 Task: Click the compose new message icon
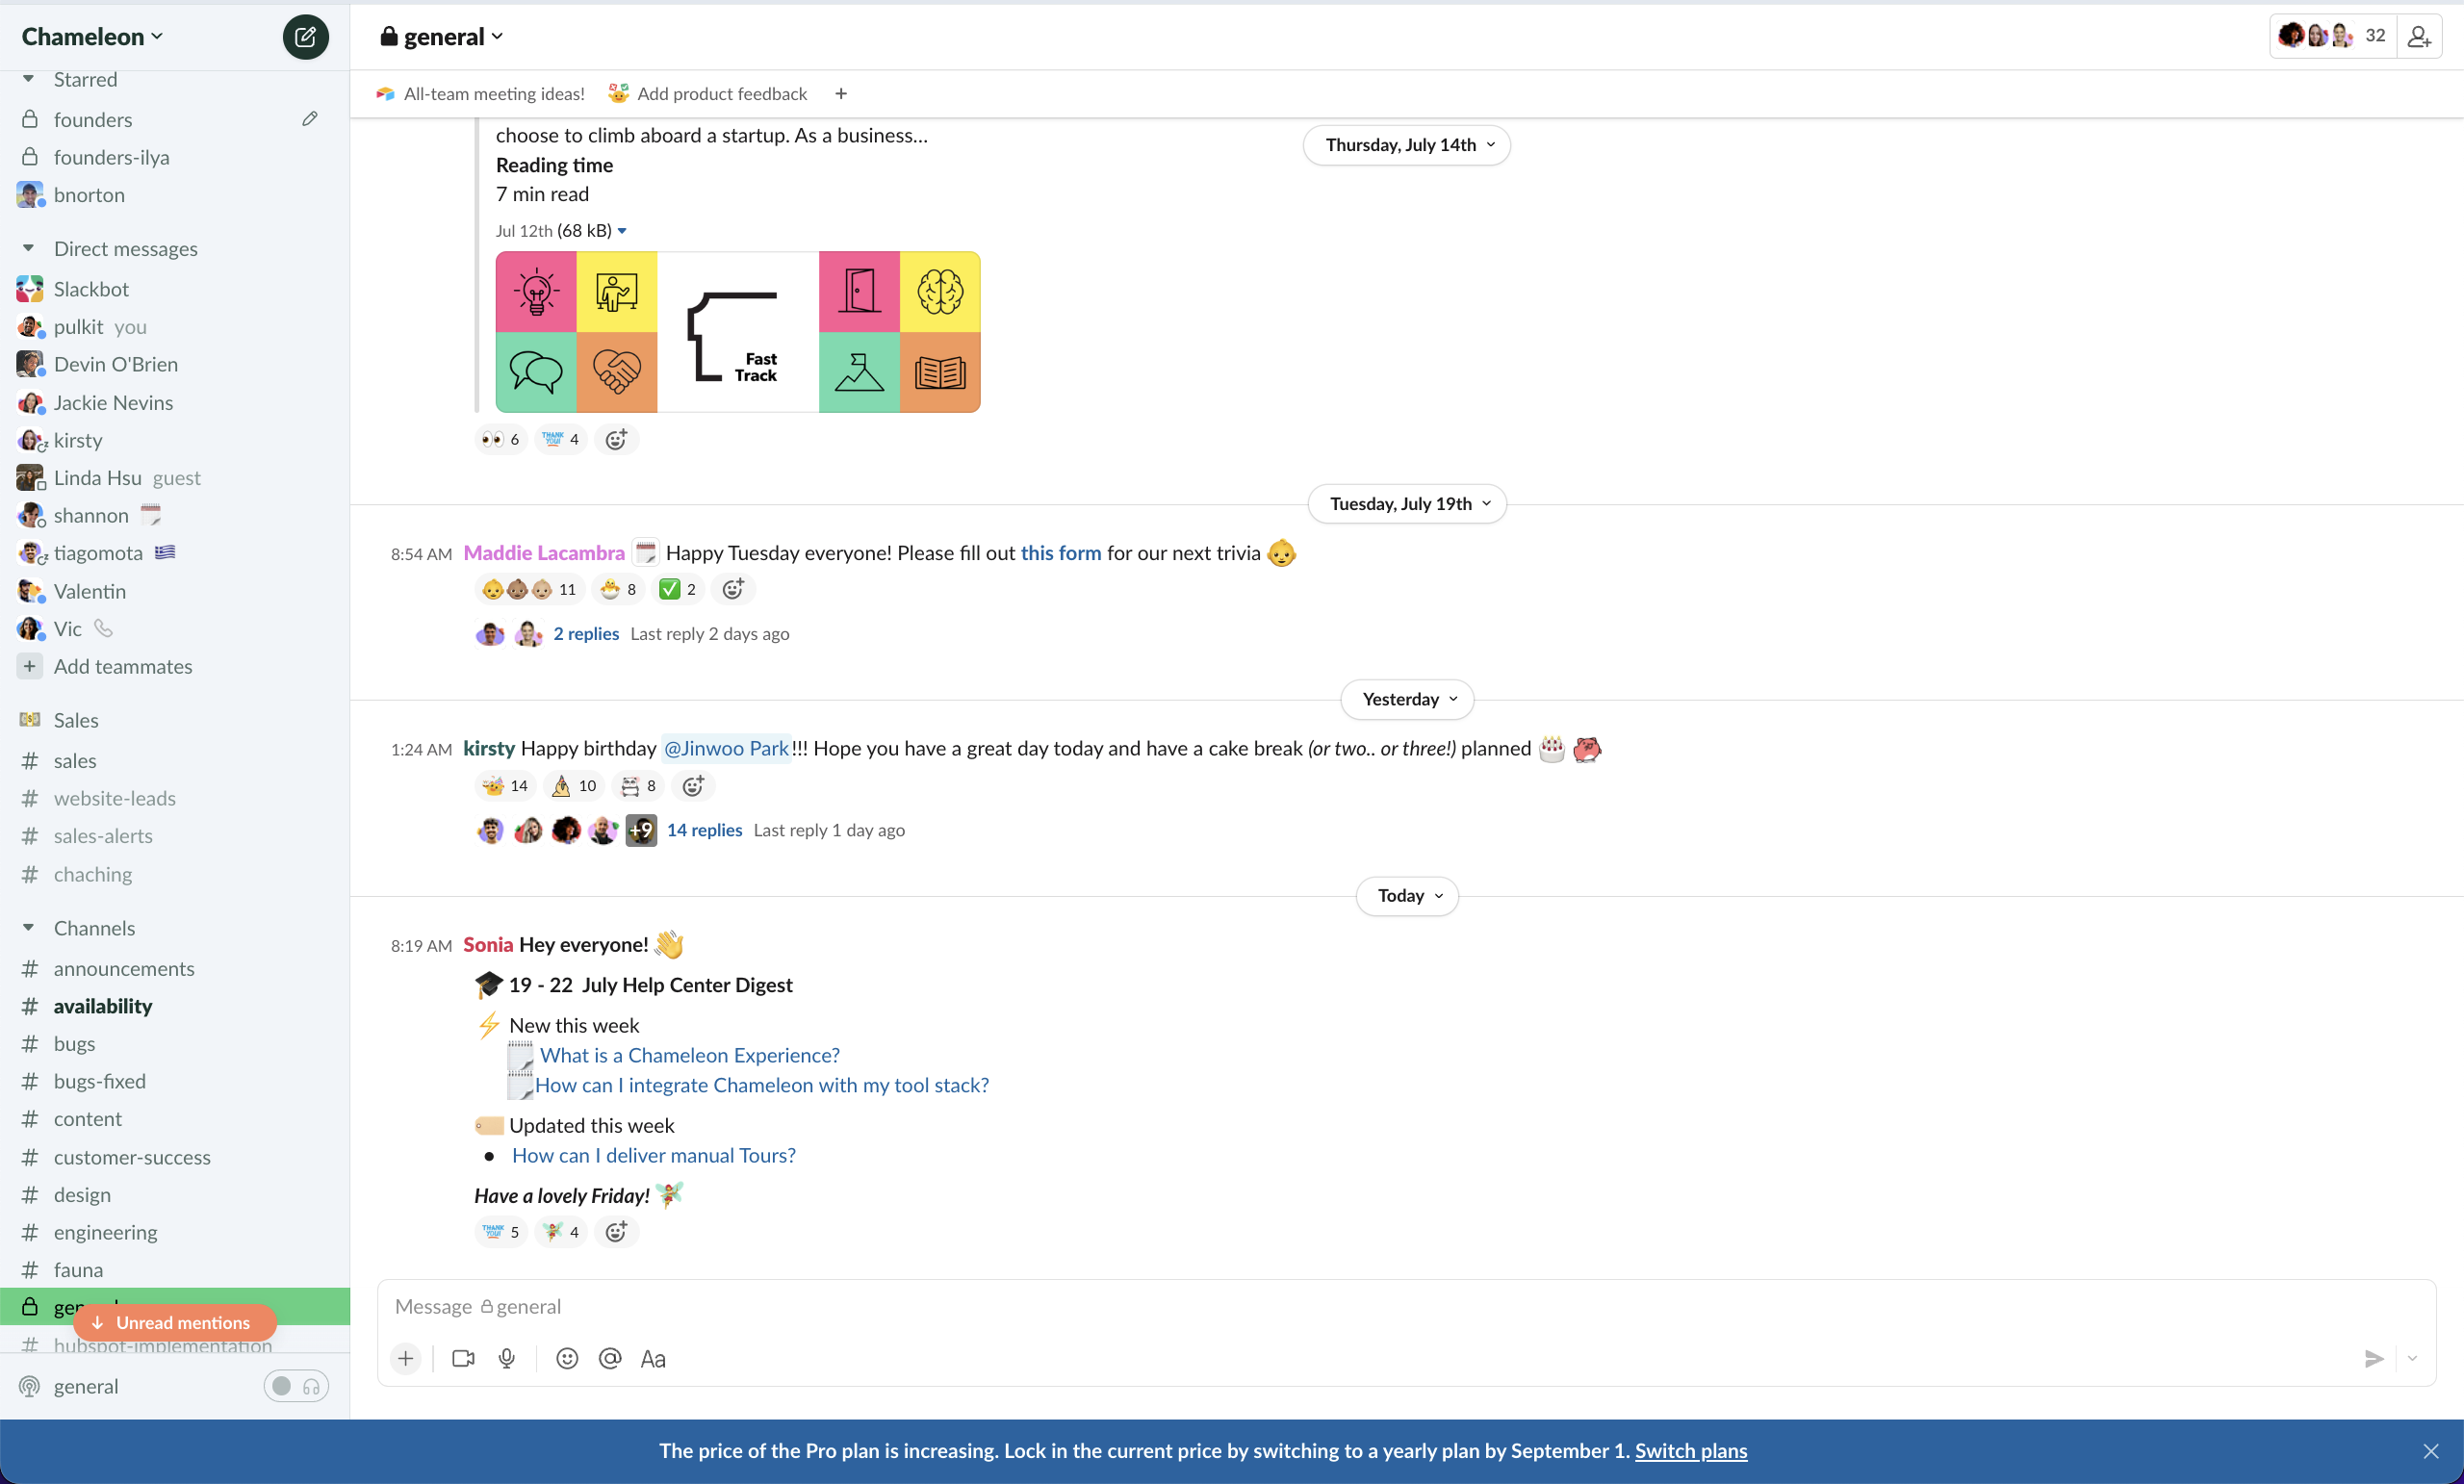point(305,37)
